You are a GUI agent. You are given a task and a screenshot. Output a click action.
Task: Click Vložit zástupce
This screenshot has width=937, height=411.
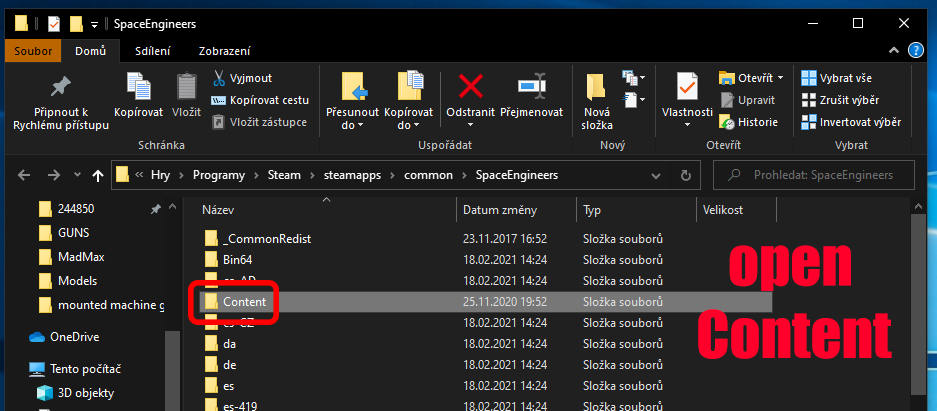[x=259, y=122]
